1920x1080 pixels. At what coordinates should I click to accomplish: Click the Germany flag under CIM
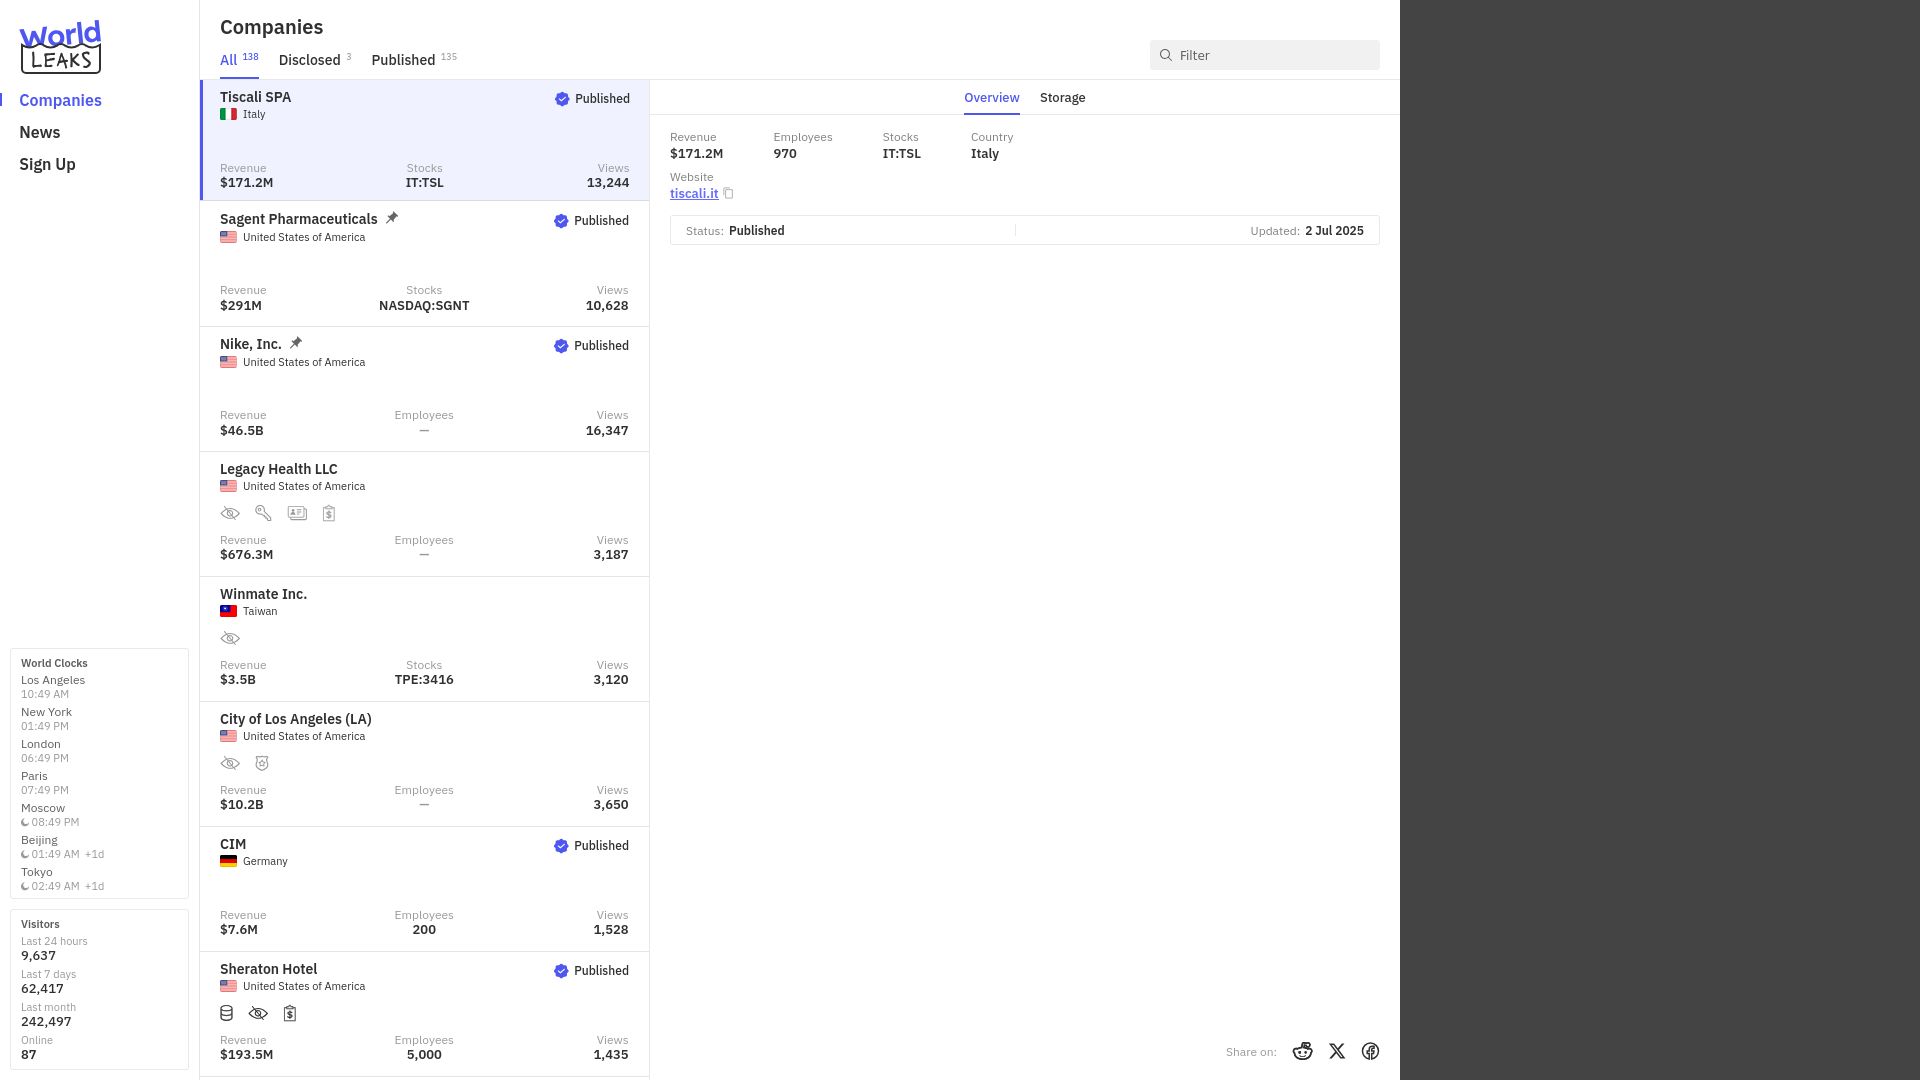coord(228,861)
